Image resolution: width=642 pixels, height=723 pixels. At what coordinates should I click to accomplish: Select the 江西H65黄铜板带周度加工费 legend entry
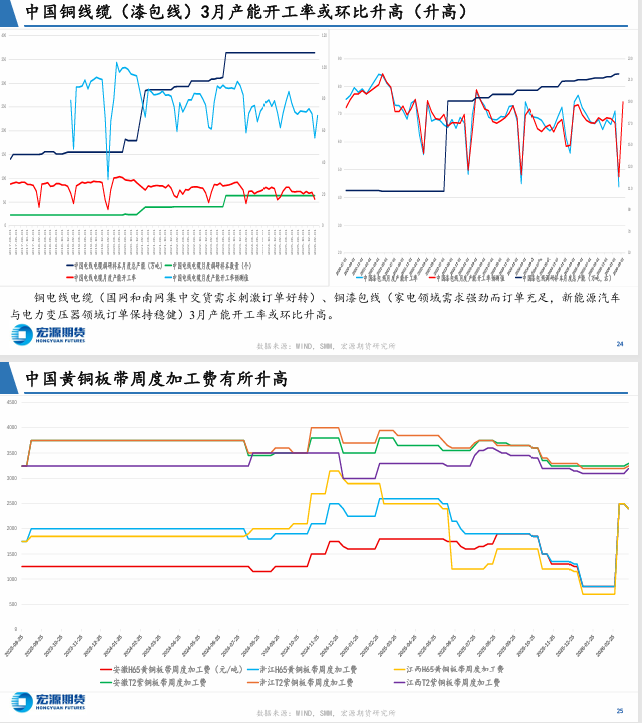click(x=449, y=669)
